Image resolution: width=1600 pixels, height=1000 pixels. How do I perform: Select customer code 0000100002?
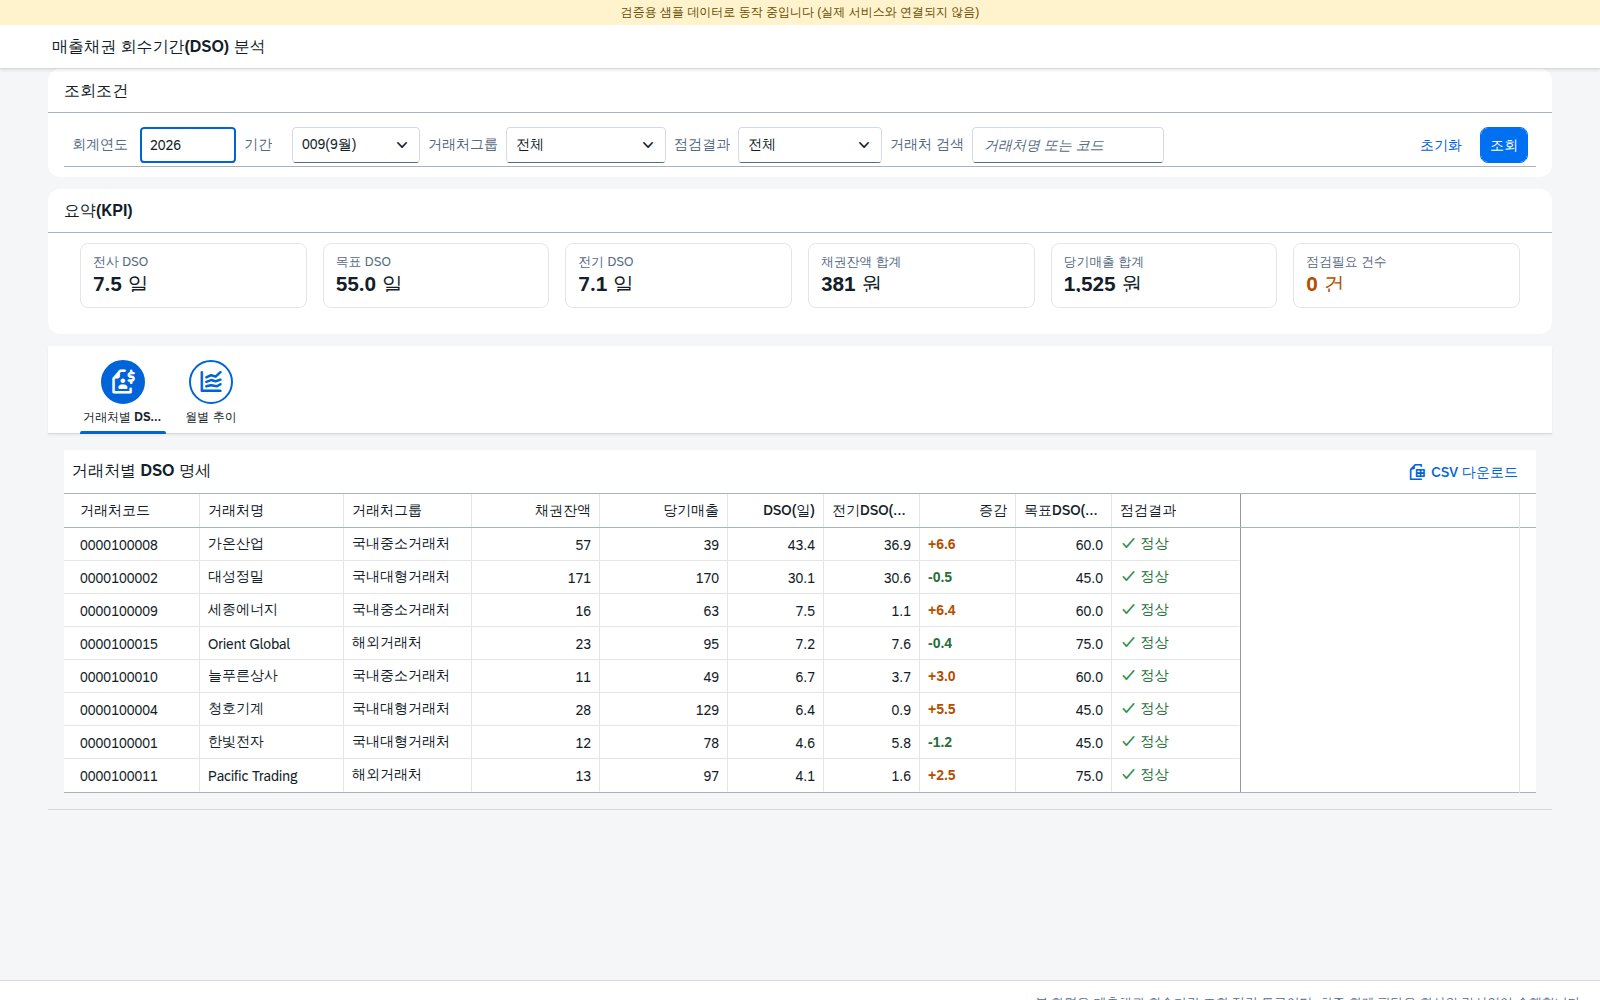[119, 578]
